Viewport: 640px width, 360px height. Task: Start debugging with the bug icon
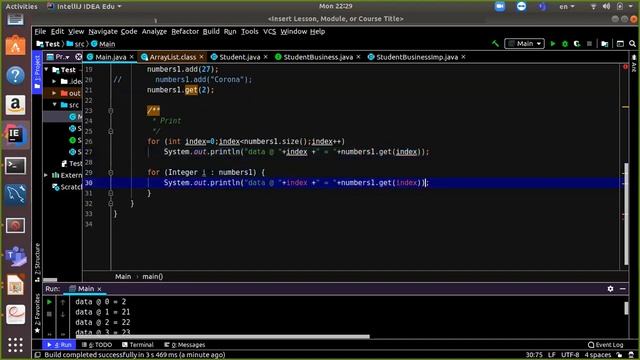[565, 44]
